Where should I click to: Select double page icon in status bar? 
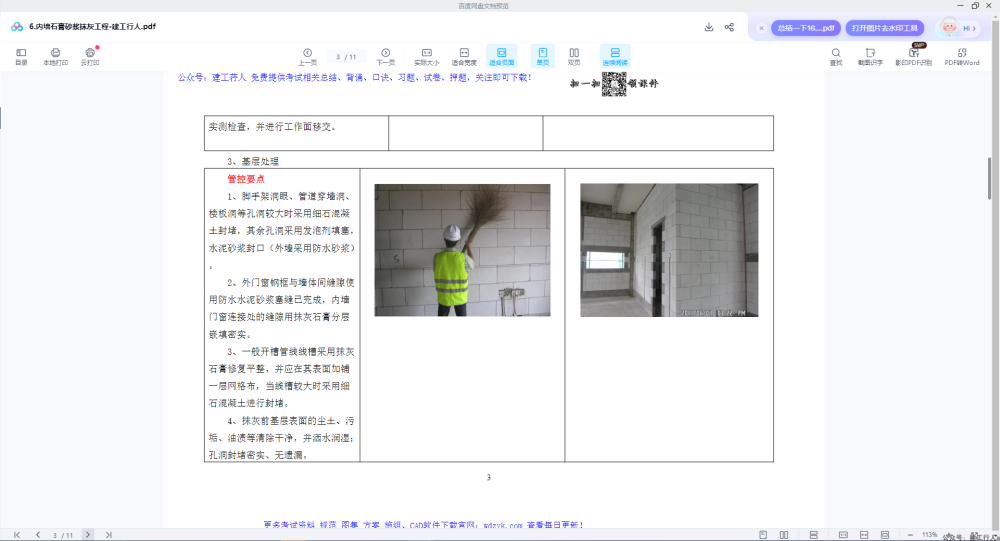(x=784, y=535)
